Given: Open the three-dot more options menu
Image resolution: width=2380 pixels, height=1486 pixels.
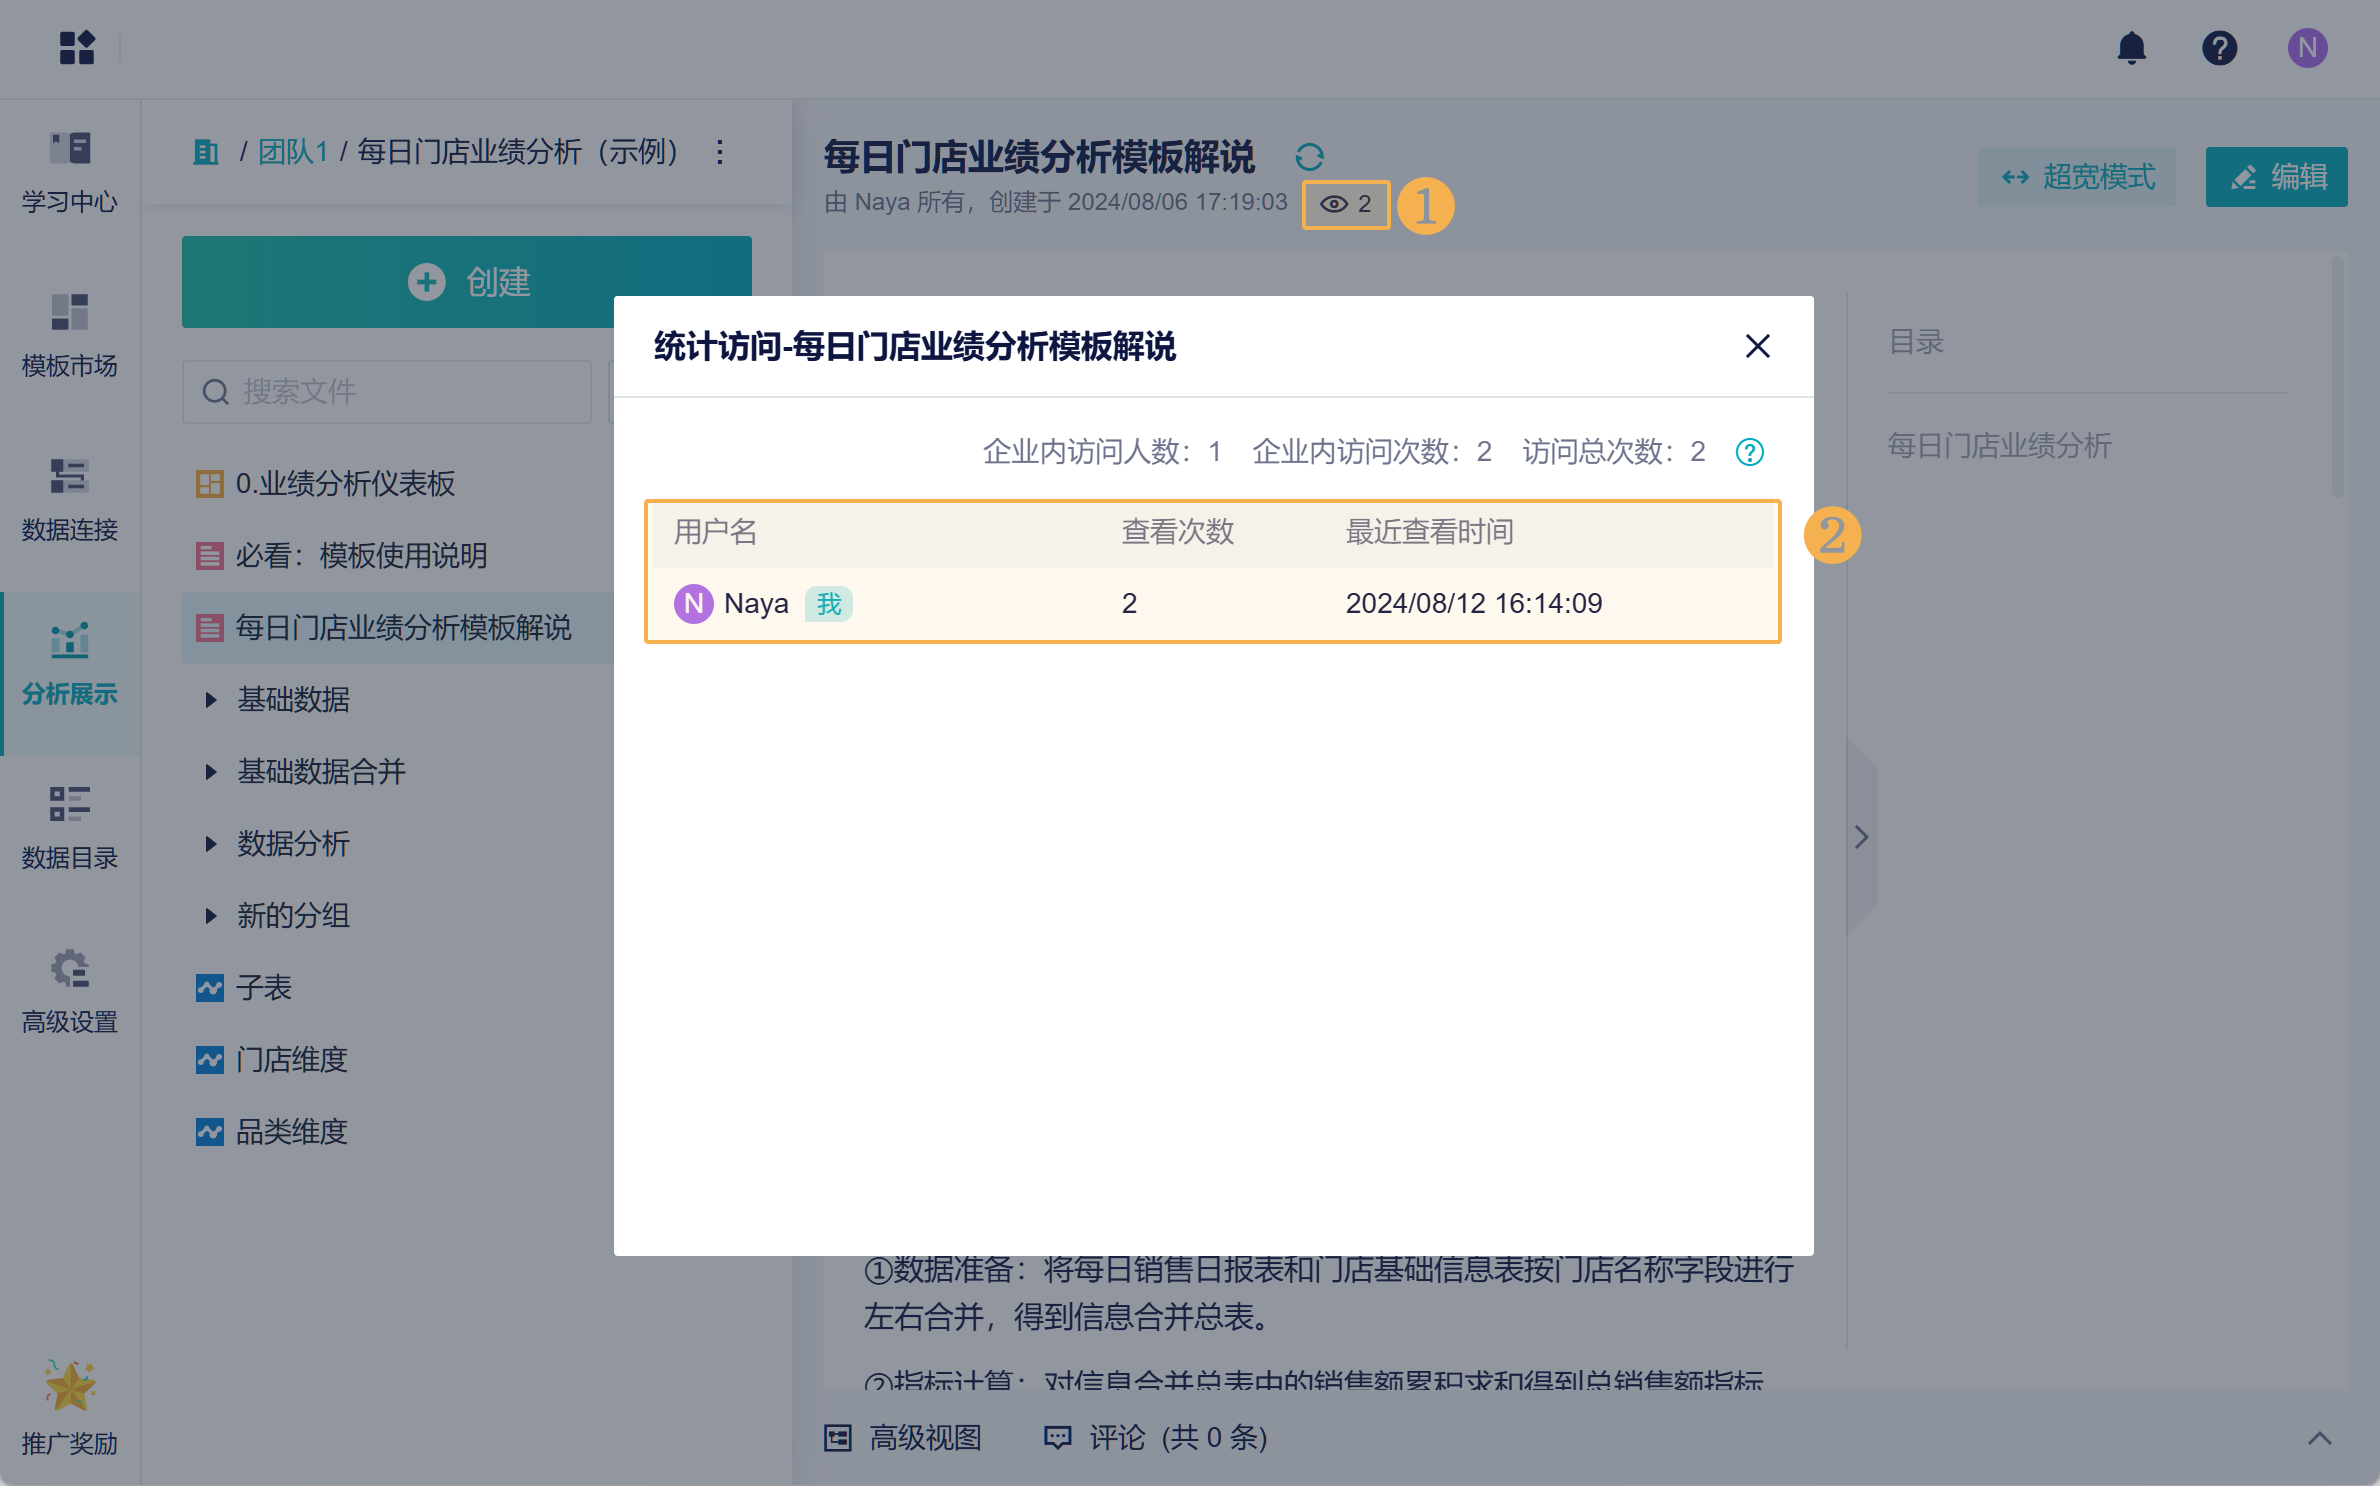Looking at the screenshot, I should pos(720,152).
